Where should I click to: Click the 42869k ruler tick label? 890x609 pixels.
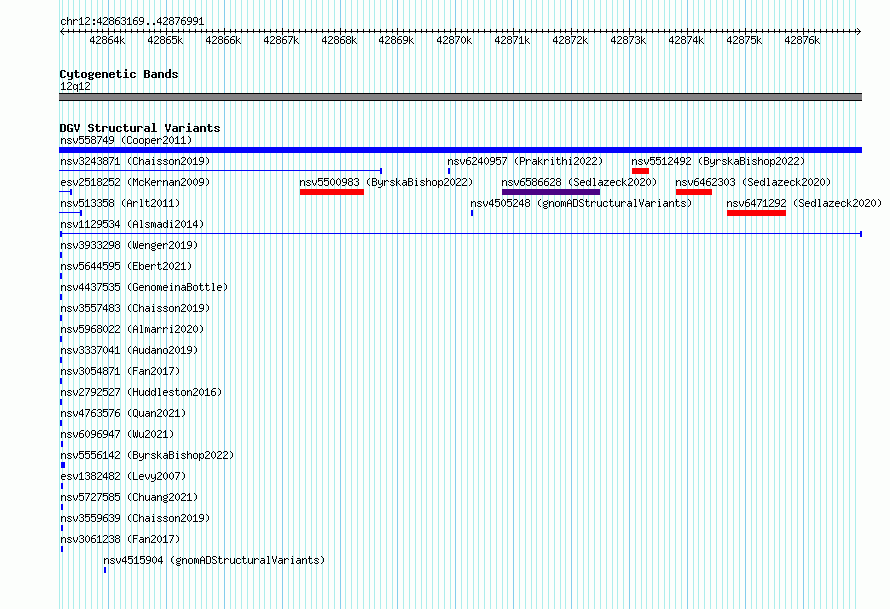pyautogui.click(x=396, y=40)
